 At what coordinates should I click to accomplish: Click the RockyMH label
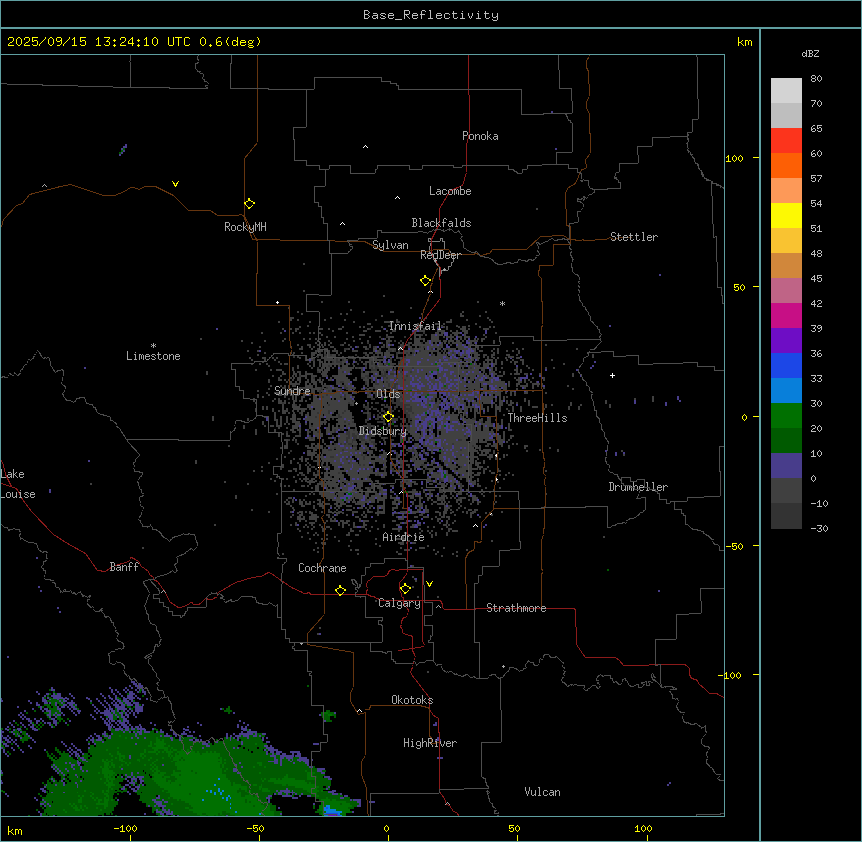(245, 227)
